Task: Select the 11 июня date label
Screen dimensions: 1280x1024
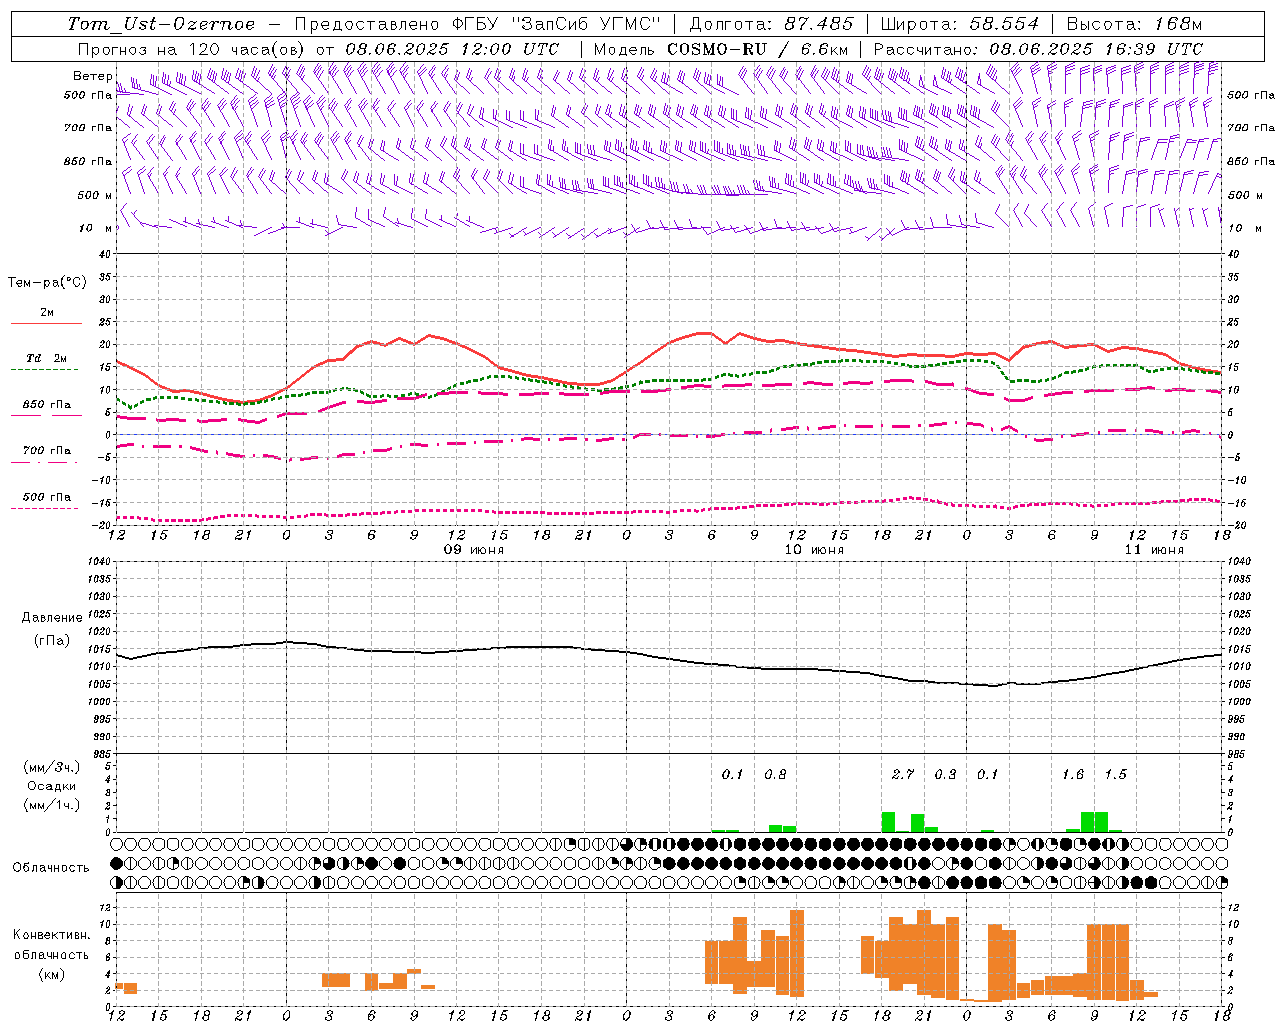Action: click(1154, 550)
